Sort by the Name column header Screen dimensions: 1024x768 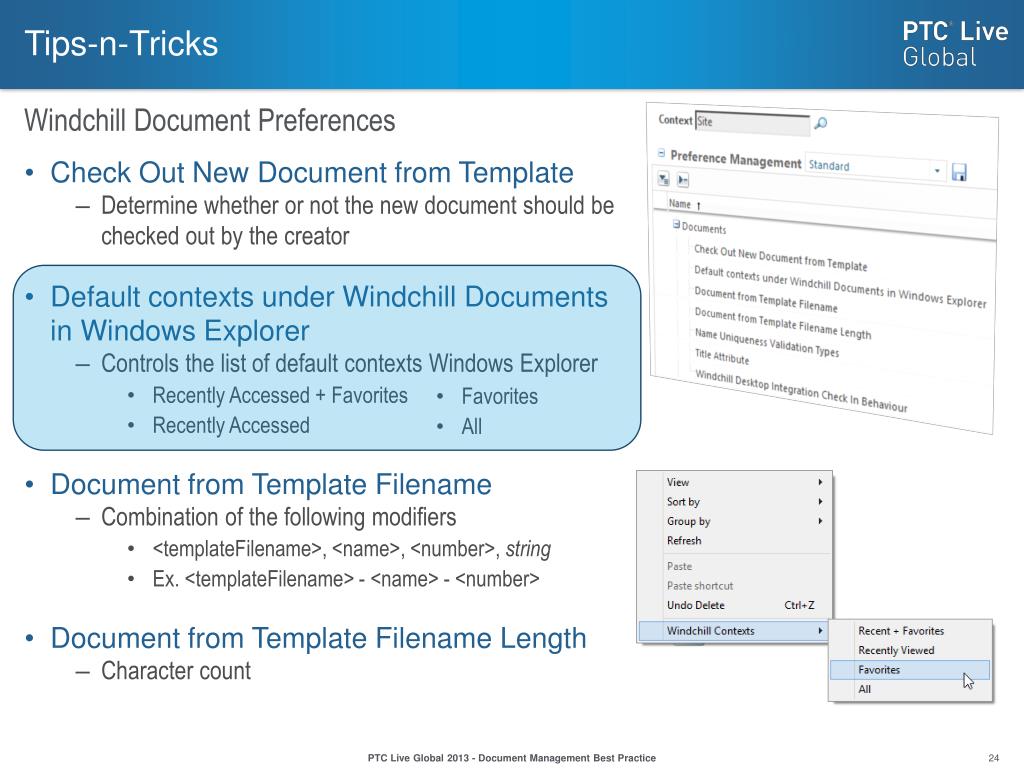680,204
